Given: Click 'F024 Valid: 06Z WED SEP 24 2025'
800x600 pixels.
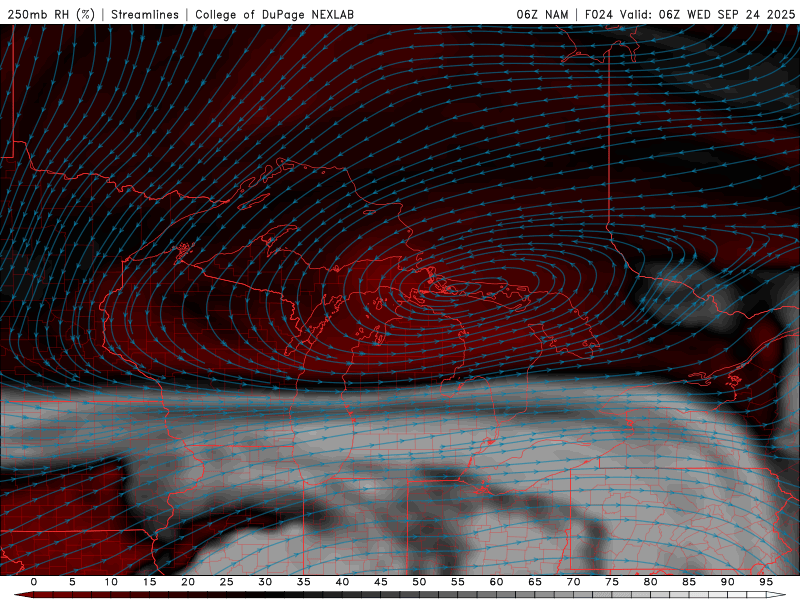Looking at the screenshot, I should click(690, 14).
